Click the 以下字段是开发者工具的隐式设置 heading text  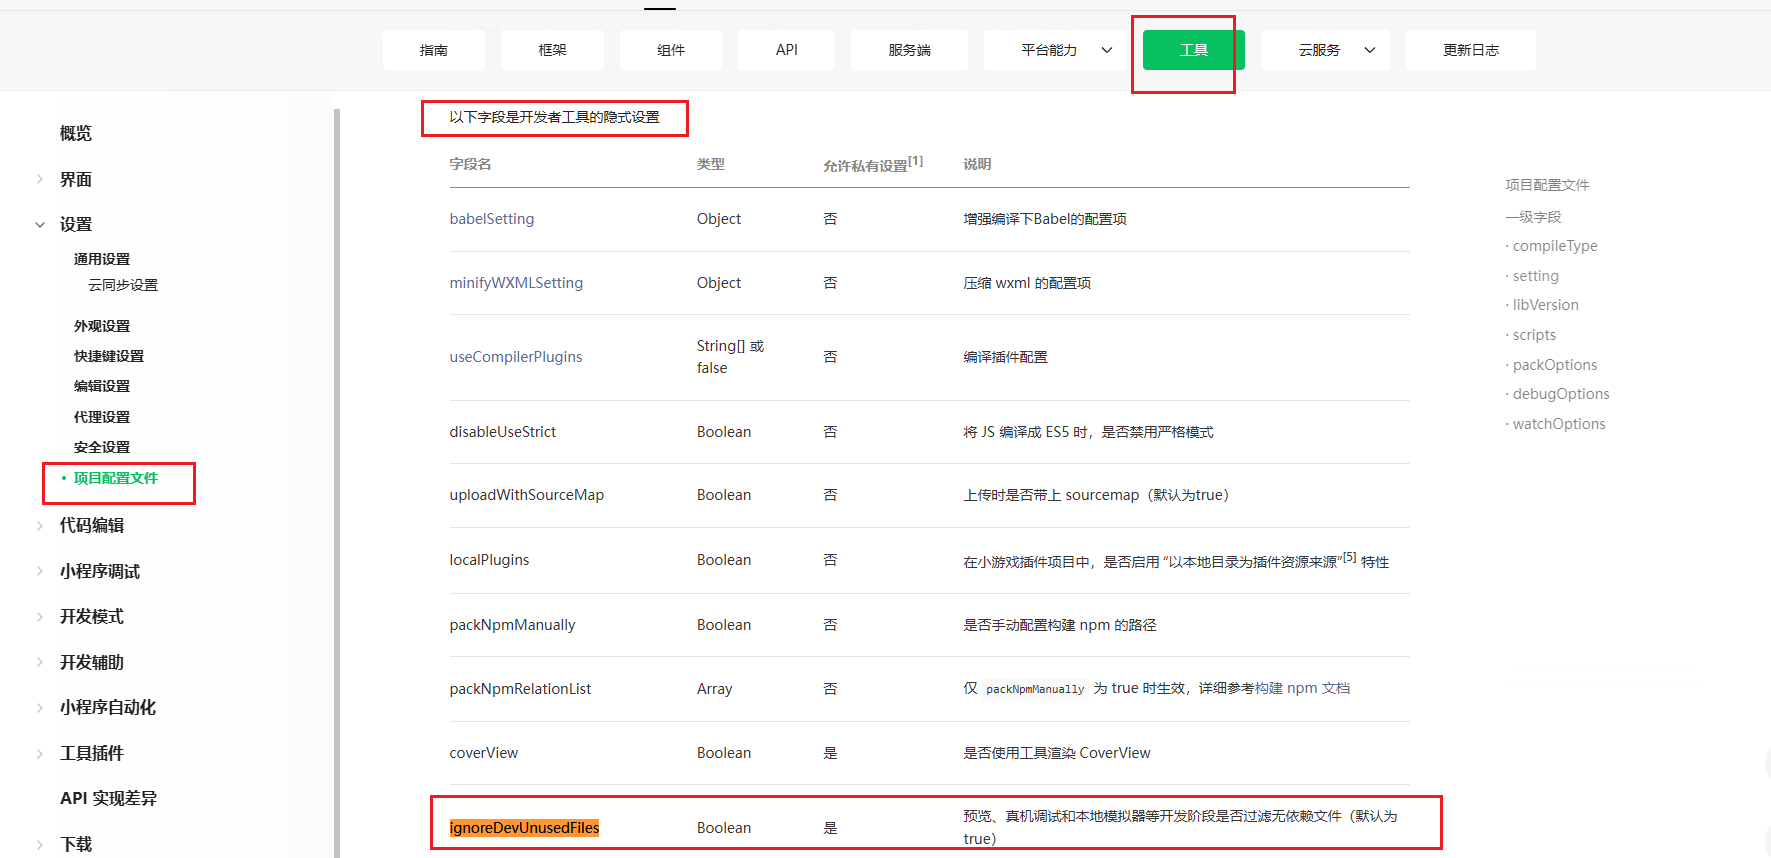click(x=554, y=117)
